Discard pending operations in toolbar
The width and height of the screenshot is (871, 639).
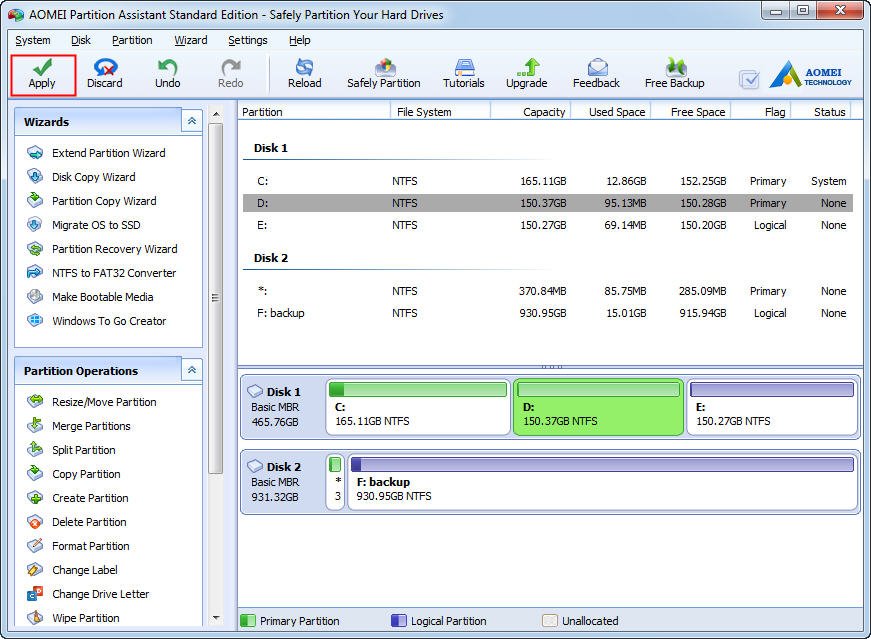[x=104, y=67]
